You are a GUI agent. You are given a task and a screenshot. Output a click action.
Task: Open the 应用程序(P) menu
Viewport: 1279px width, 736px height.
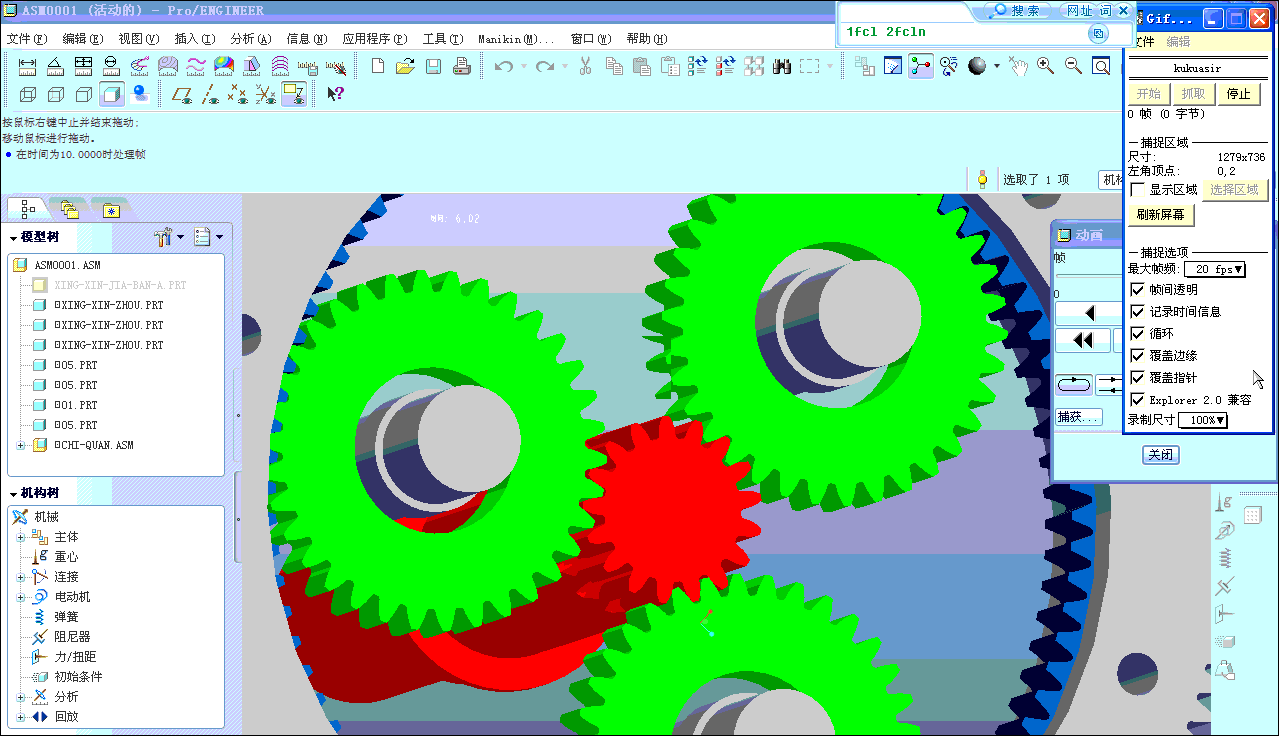coord(374,39)
